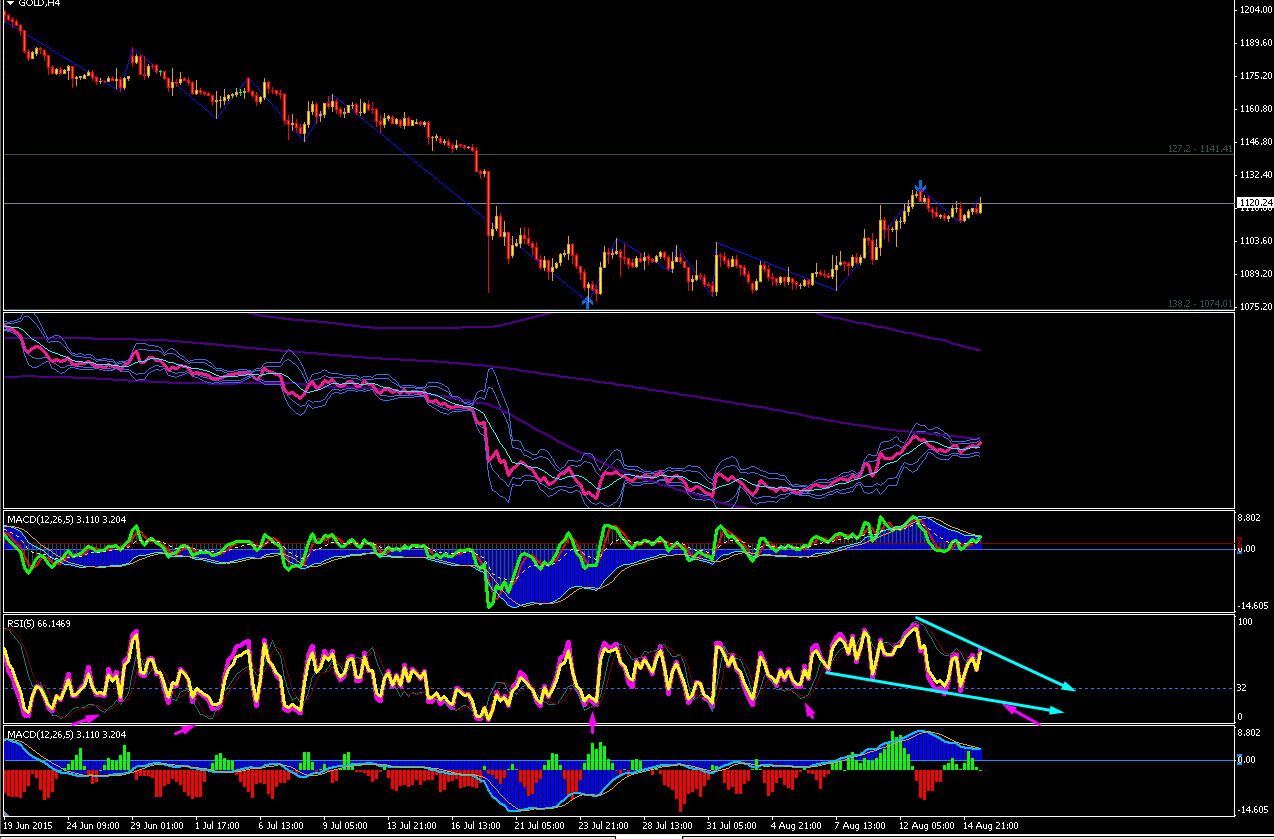Image resolution: width=1274 pixels, height=839 pixels.
Task: Select the current price tag 1120.24
Action: click(1255, 203)
